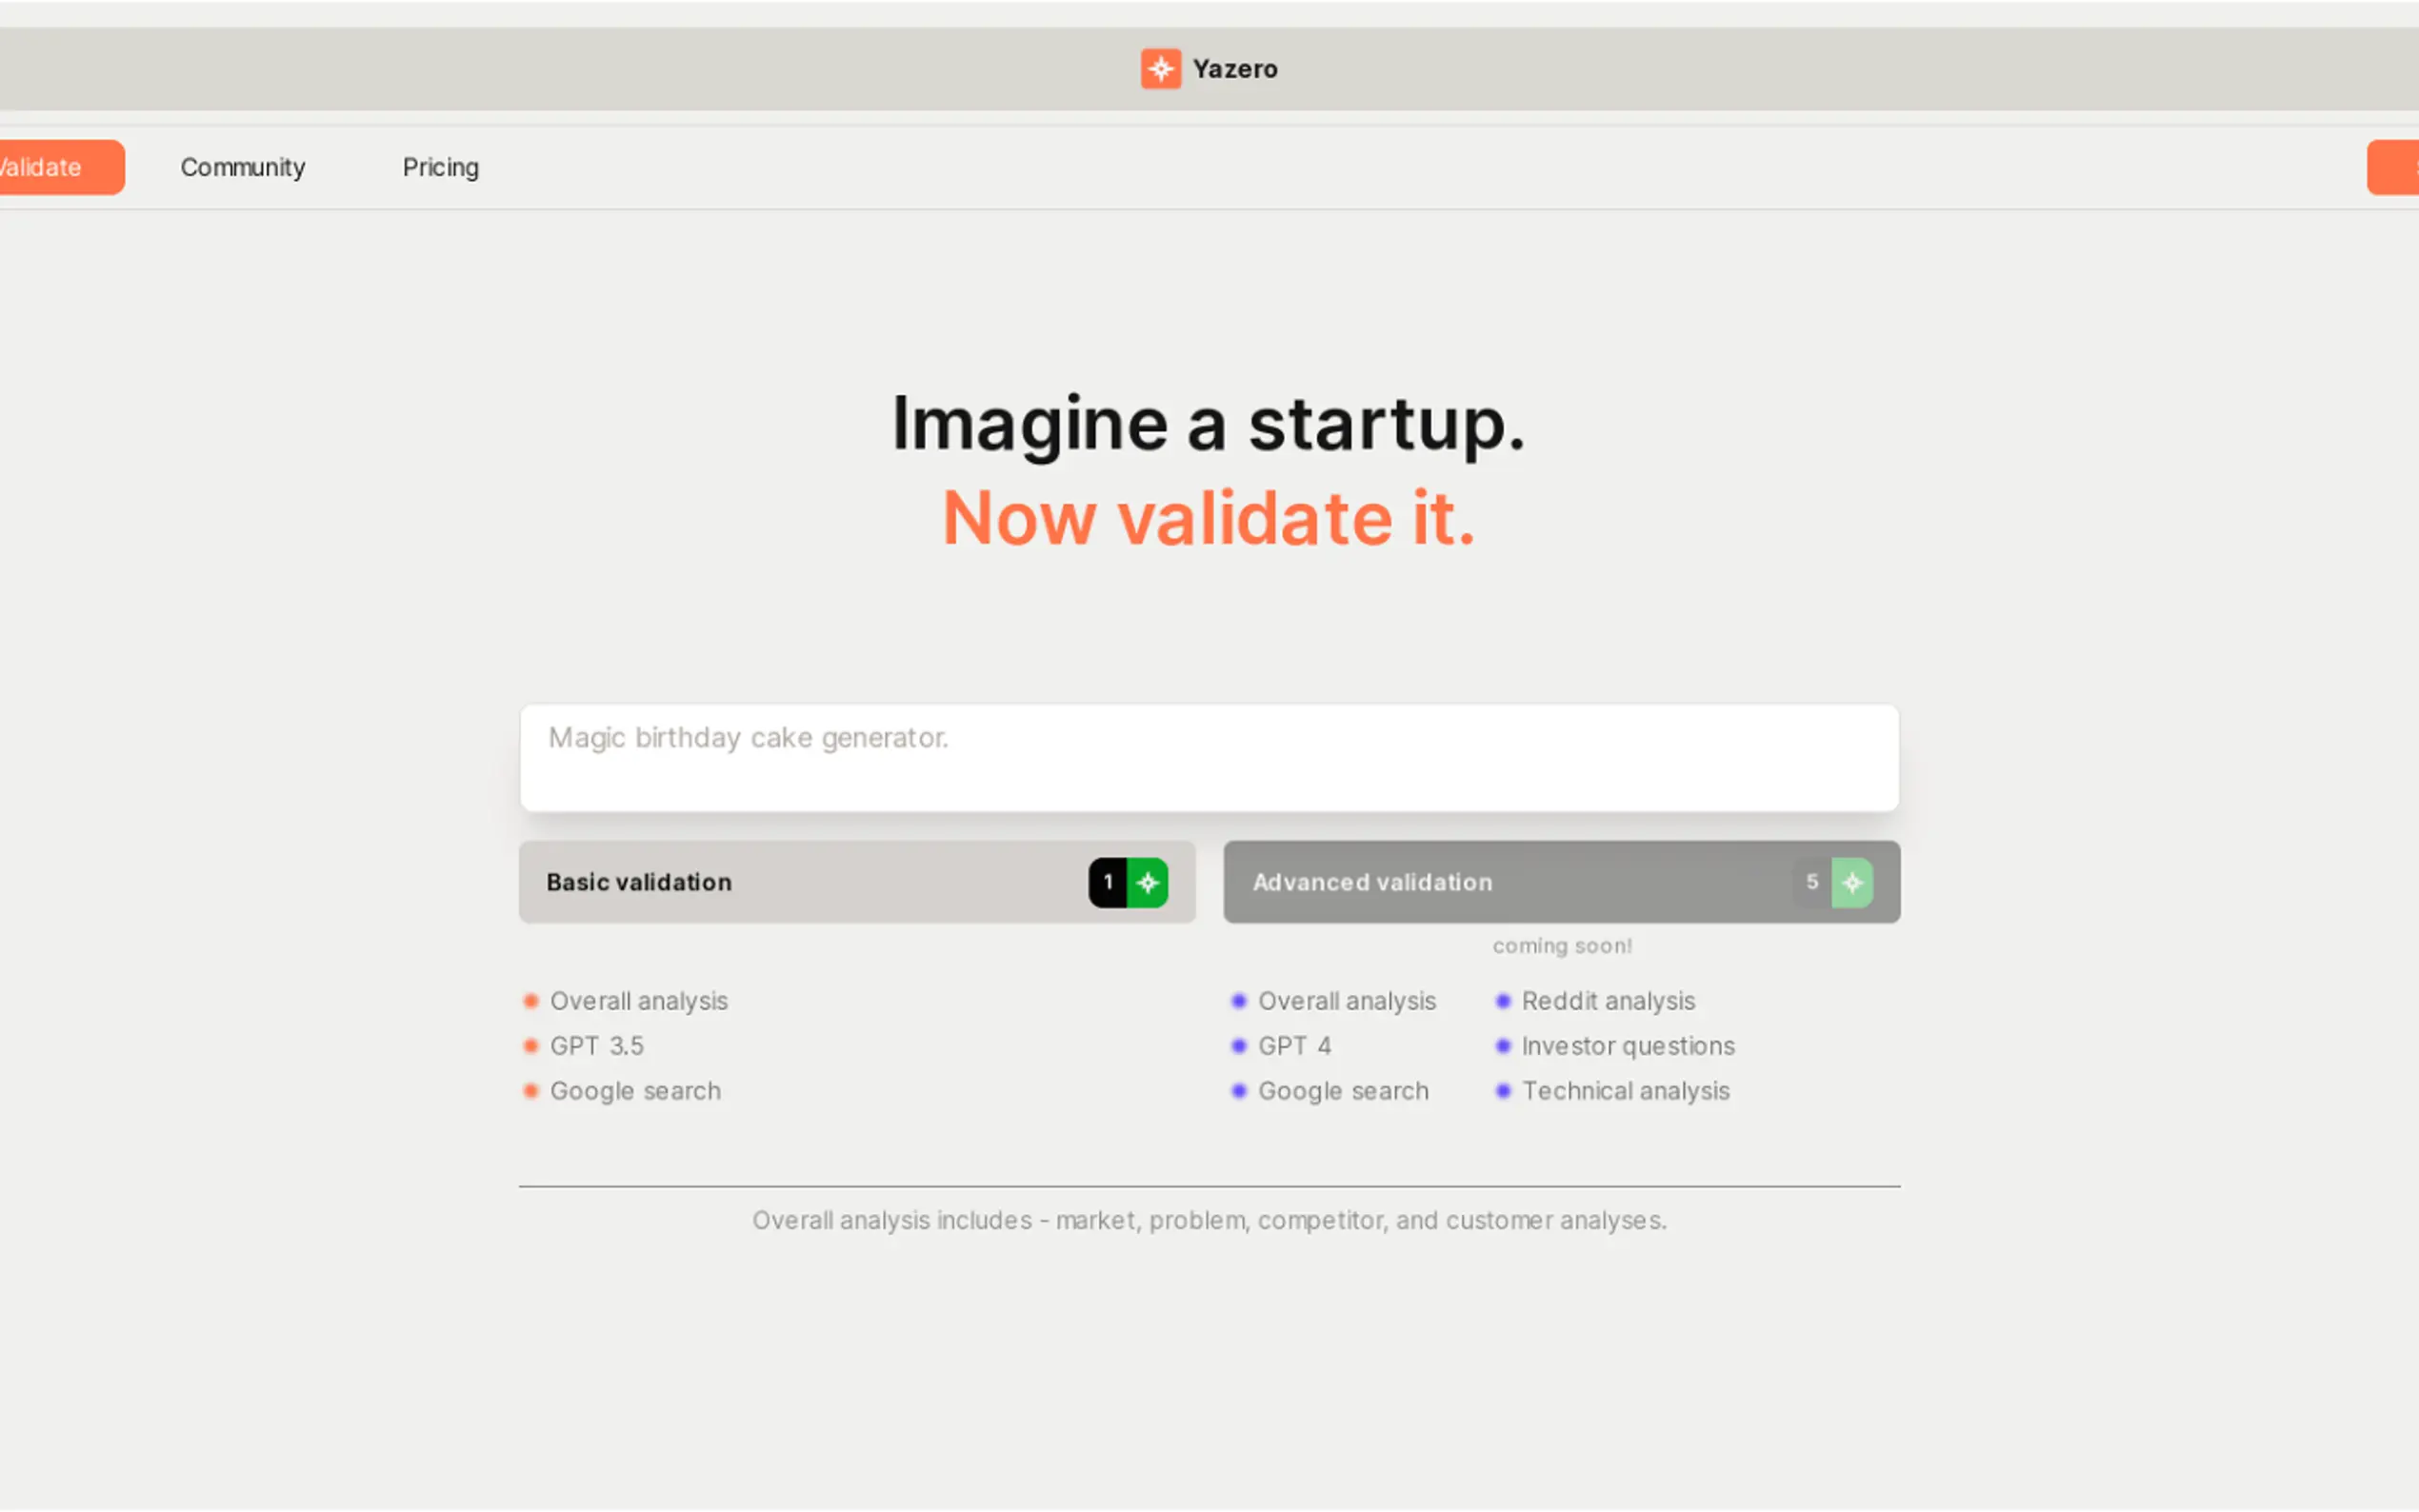Click the Yazero orange logo icon
This screenshot has width=2419, height=1512.
coord(1160,69)
